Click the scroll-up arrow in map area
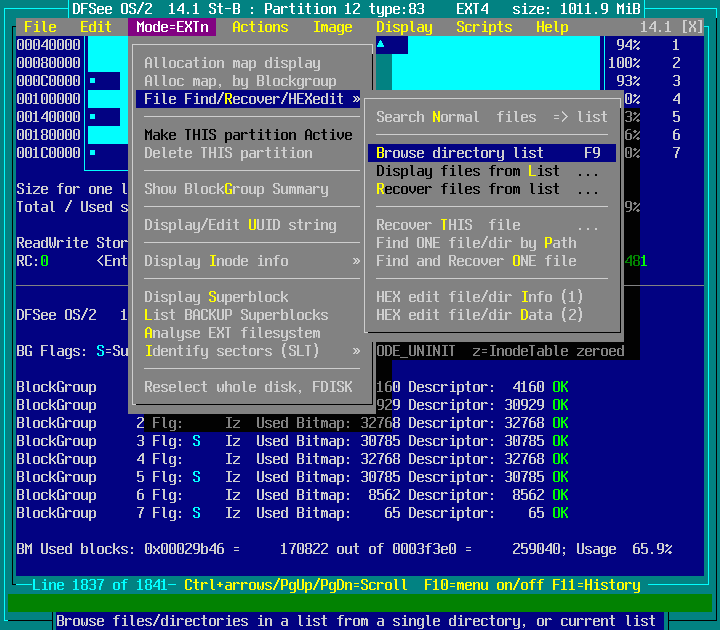This screenshot has height=630, width=720. tap(380, 45)
